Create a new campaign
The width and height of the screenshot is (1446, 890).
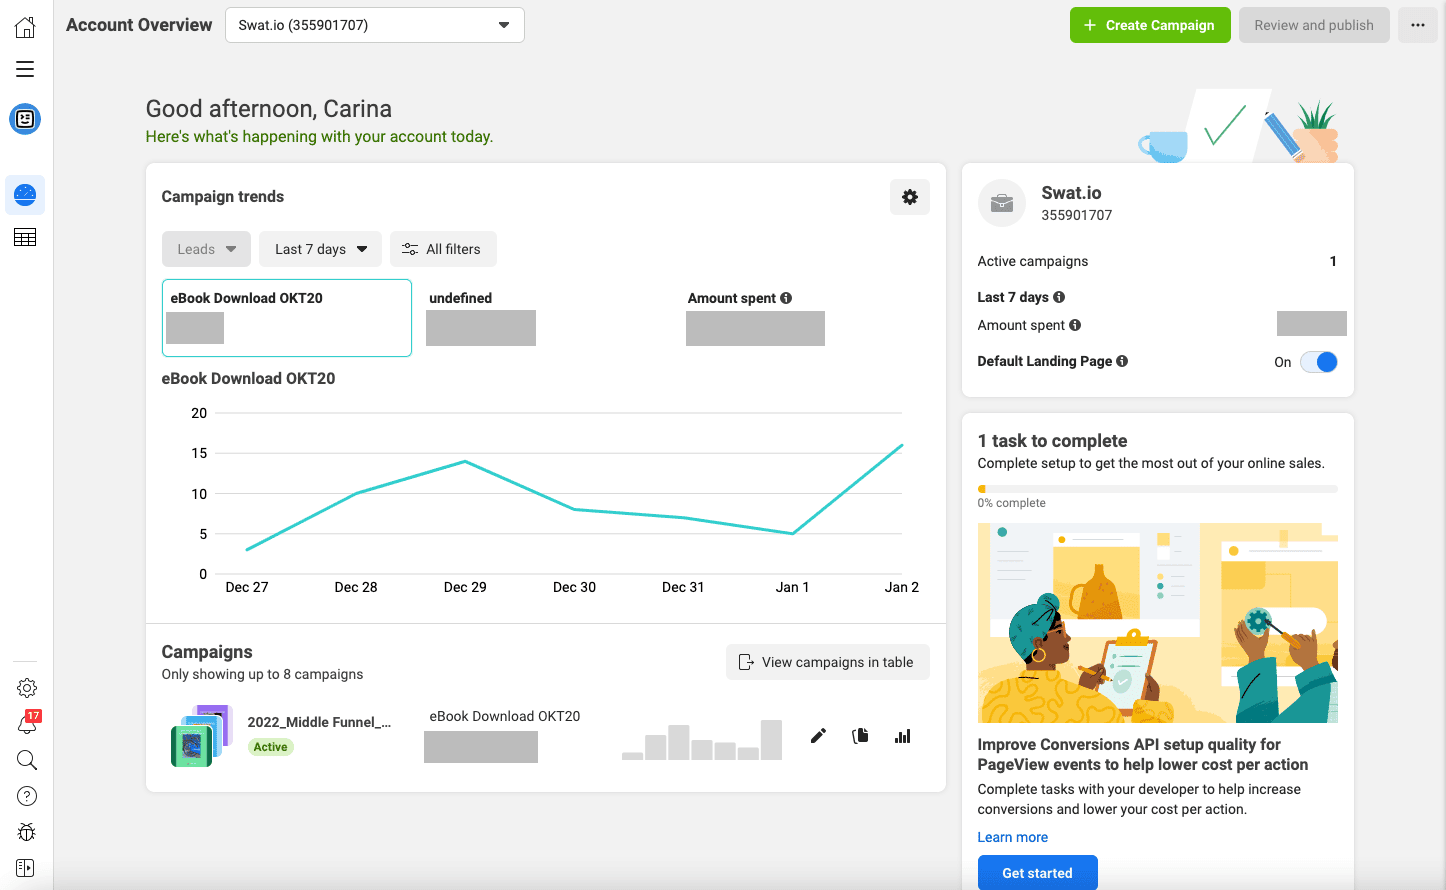[x=1150, y=25]
